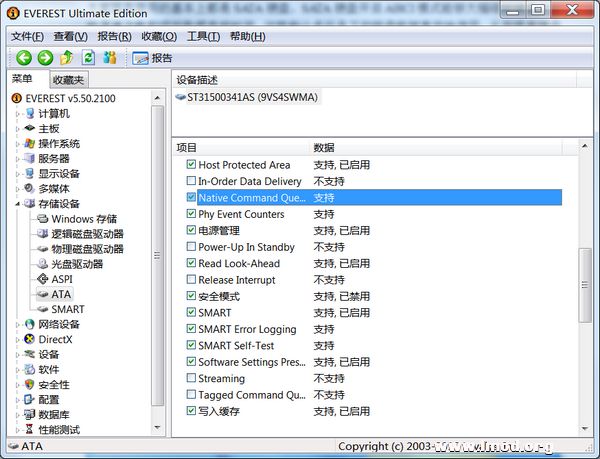Open the ASPI tree icon

tap(42, 279)
